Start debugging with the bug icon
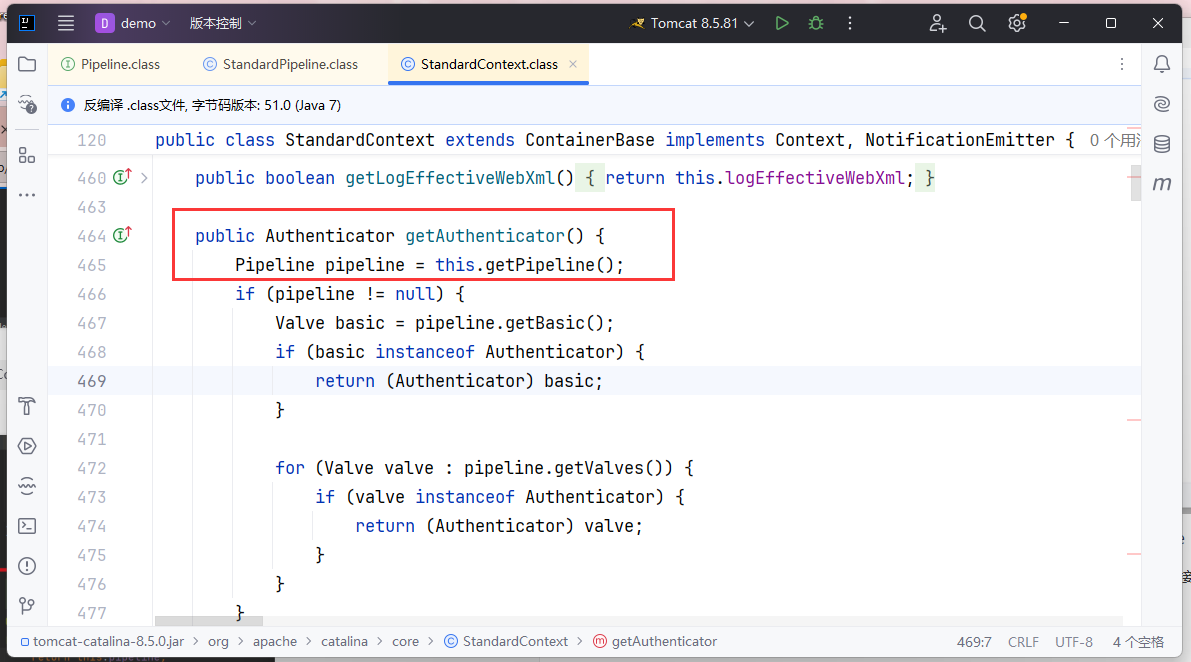 [816, 23]
